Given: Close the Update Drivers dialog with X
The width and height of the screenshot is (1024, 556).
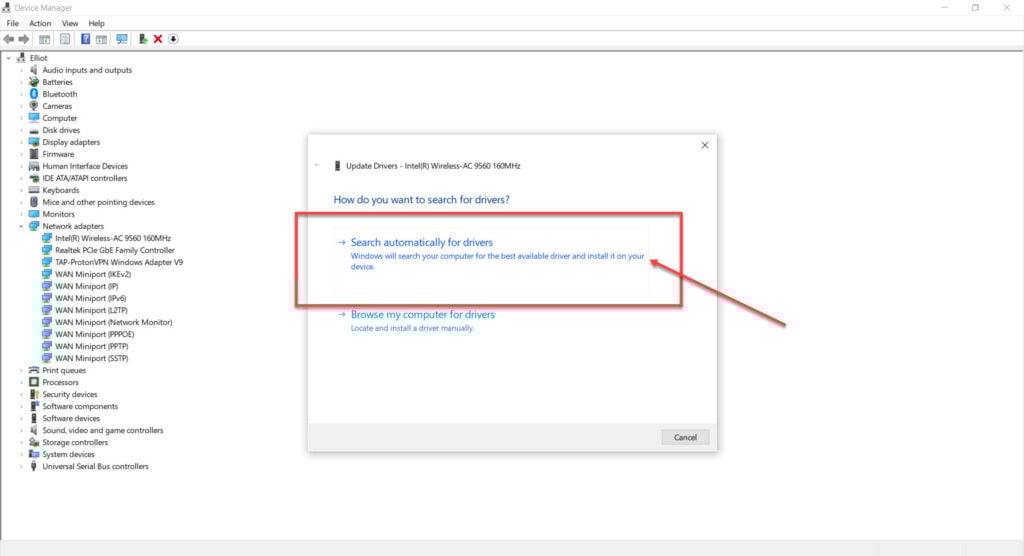Looking at the screenshot, I should [705, 145].
